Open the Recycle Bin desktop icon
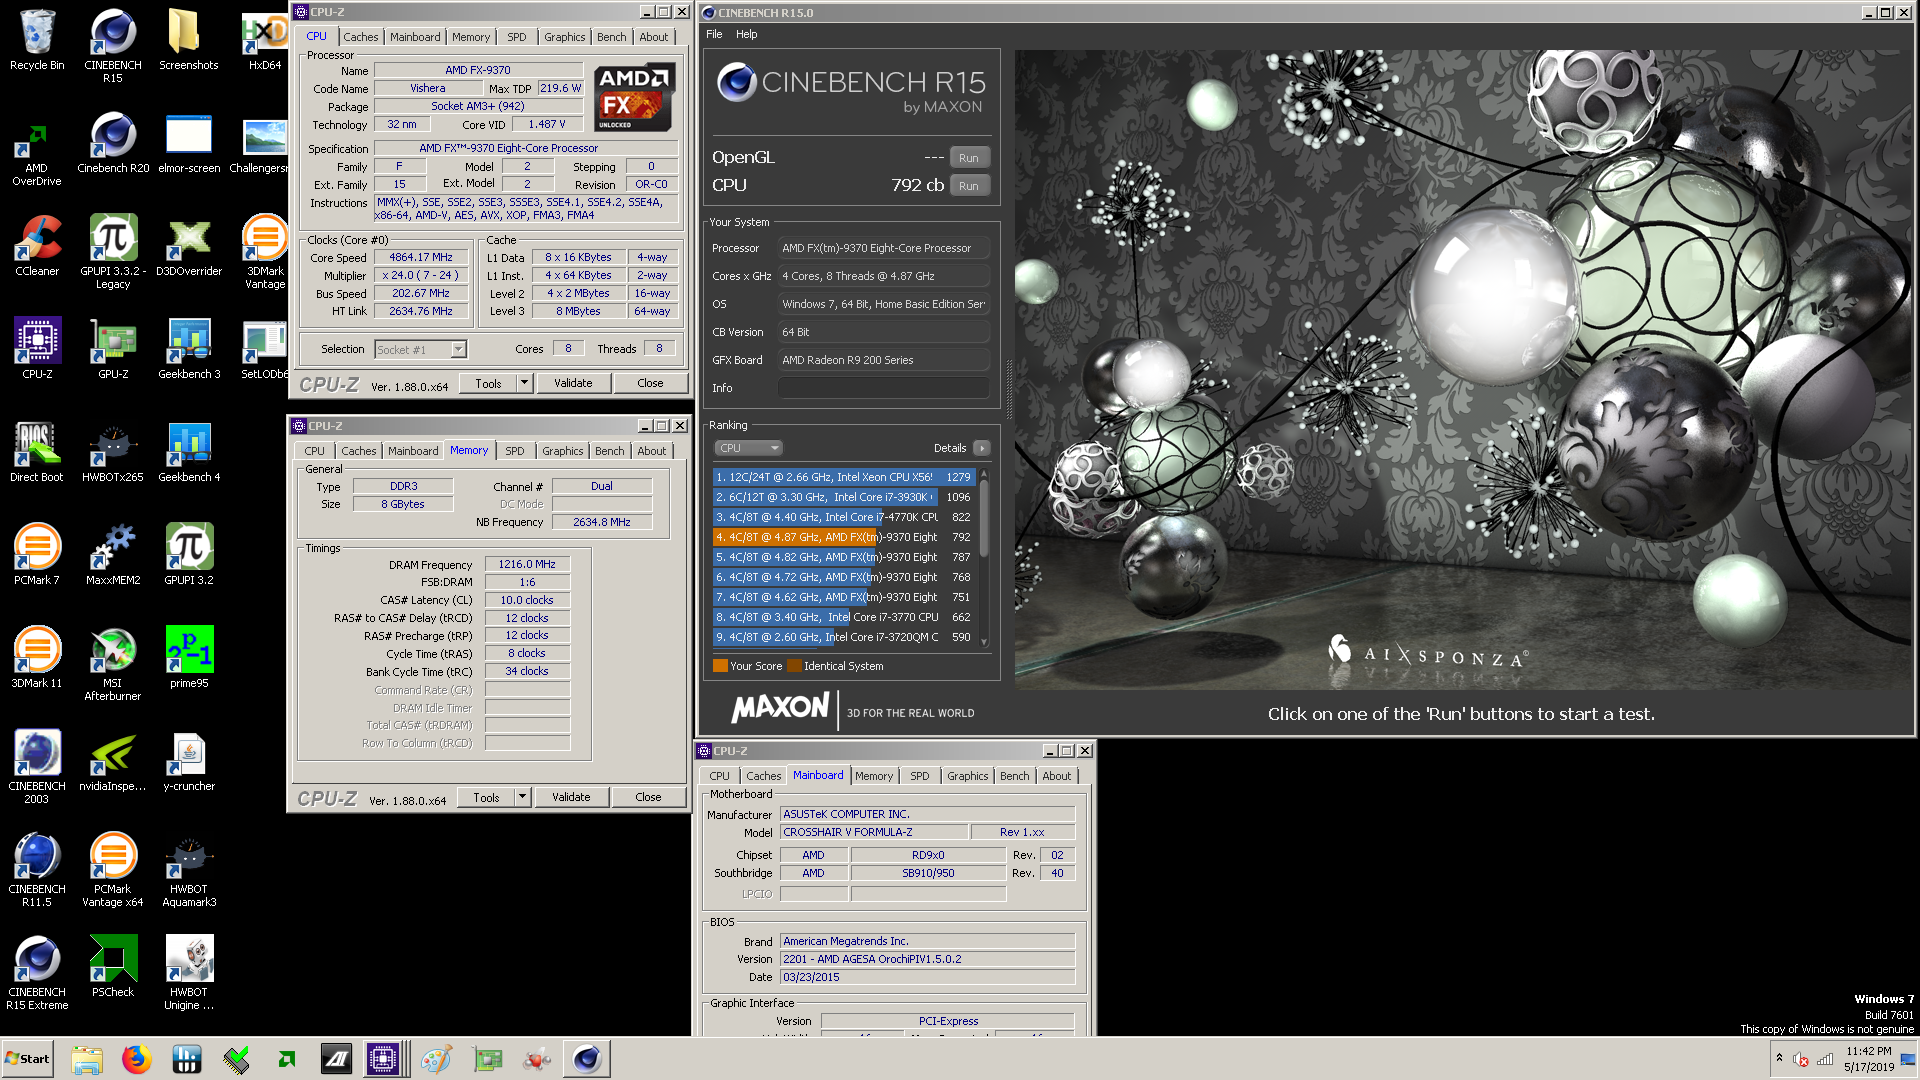The width and height of the screenshot is (1920, 1080). coord(37,40)
